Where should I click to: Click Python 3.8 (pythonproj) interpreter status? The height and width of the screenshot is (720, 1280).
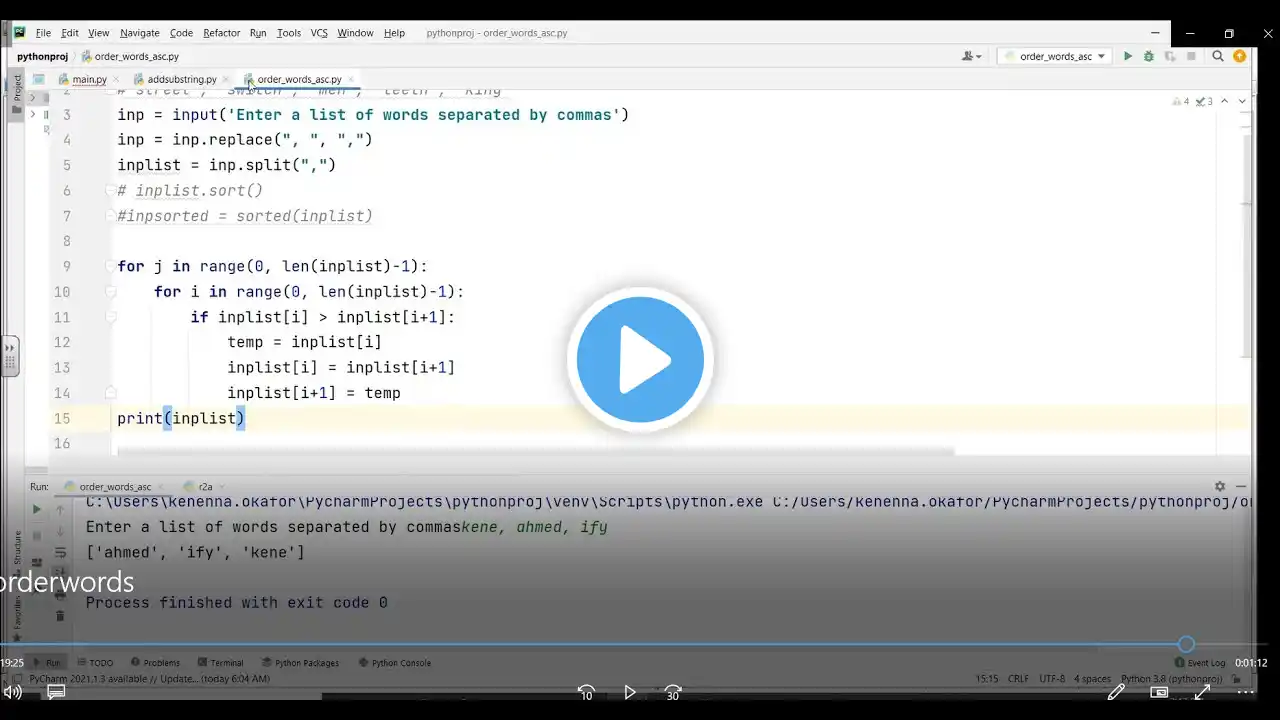click(1172, 679)
